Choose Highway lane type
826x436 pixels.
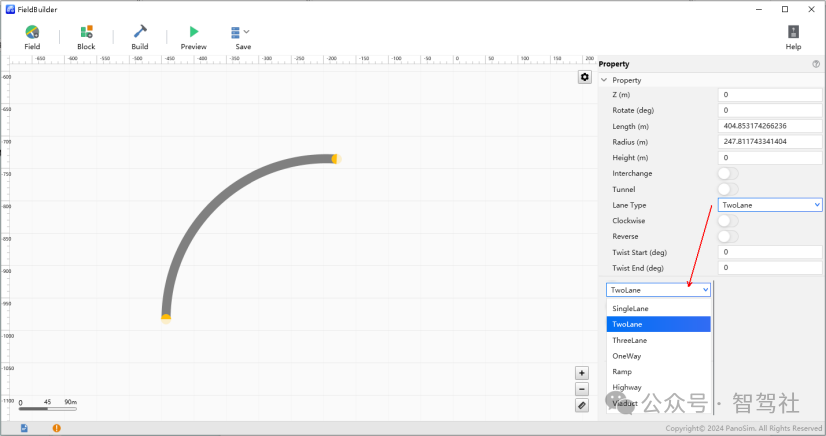click(x=658, y=387)
